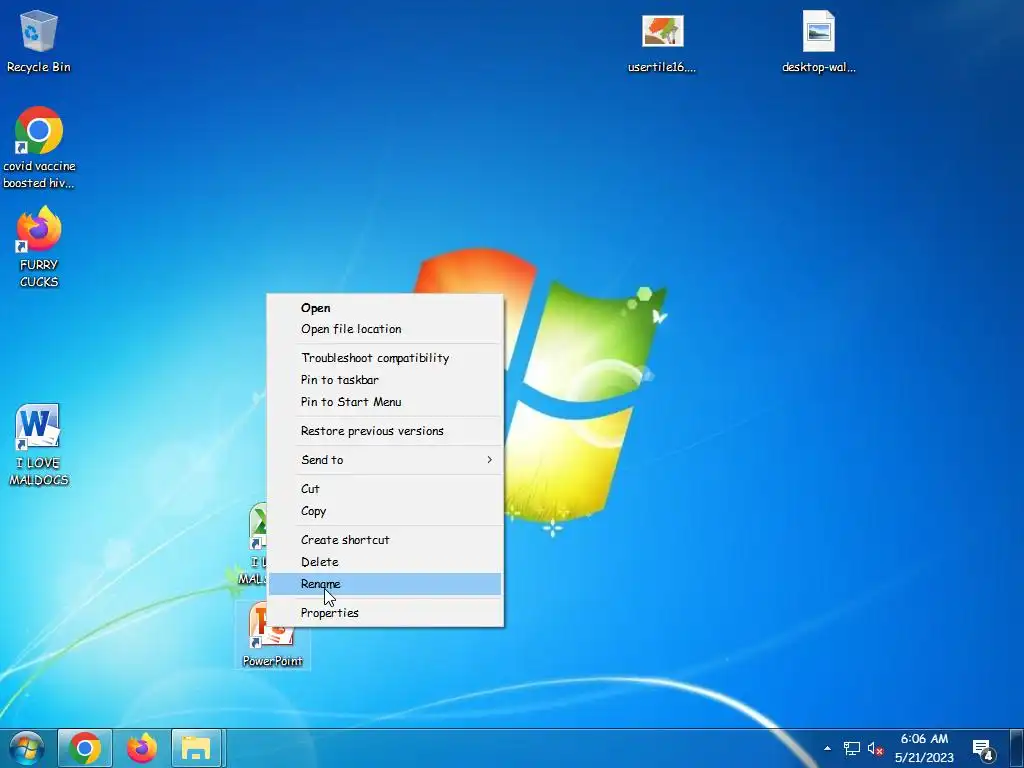Choose Pin to Start Menu

coord(385,402)
